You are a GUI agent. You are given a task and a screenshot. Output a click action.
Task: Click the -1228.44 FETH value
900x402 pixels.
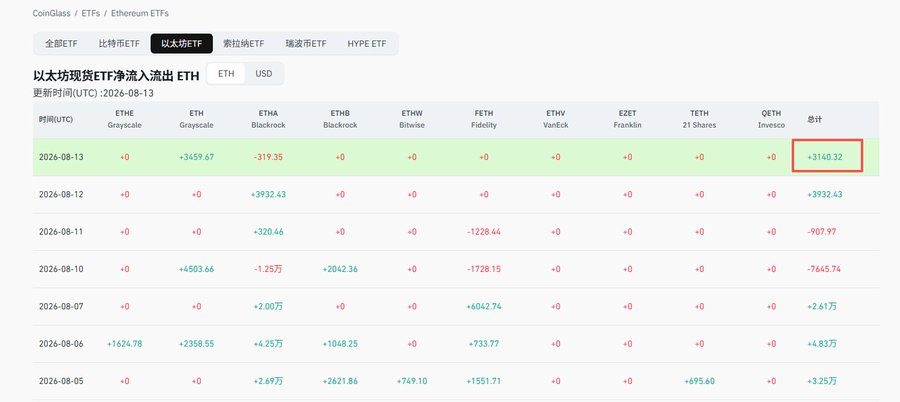tap(484, 231)
